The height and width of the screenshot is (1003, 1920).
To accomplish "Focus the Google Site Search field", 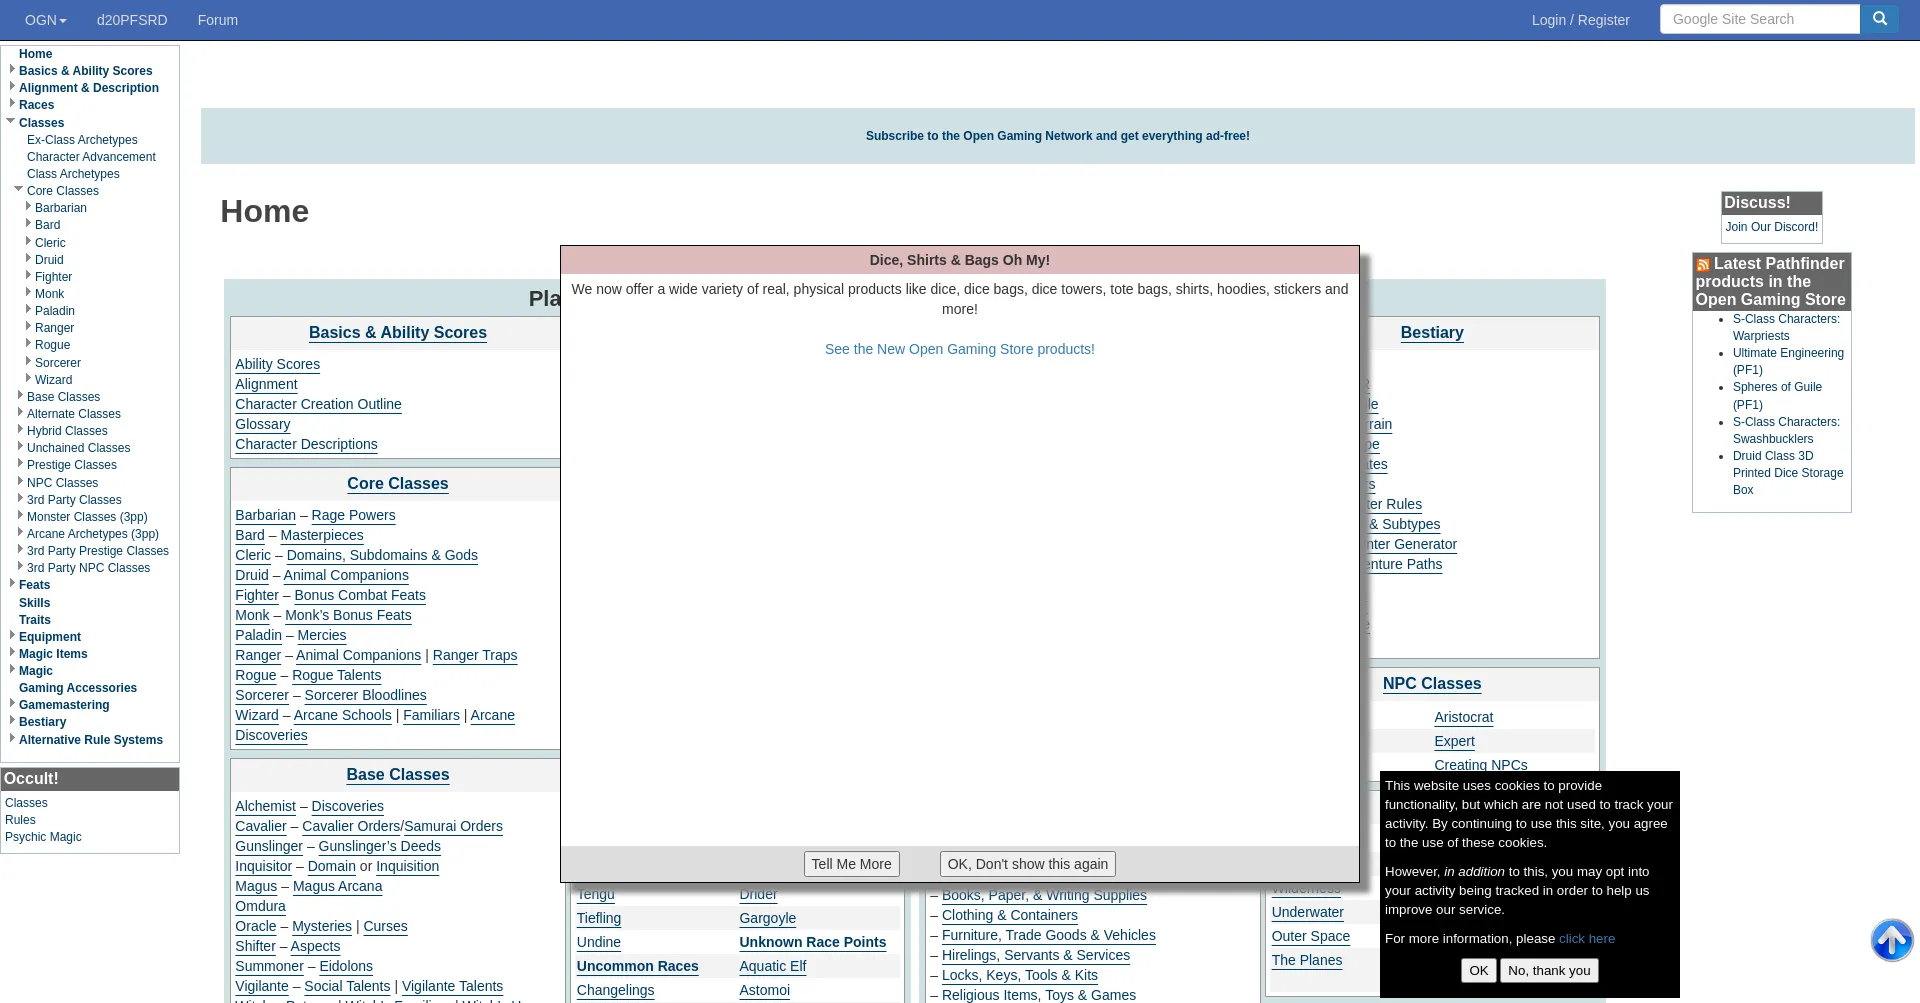I will (1759, 19).
